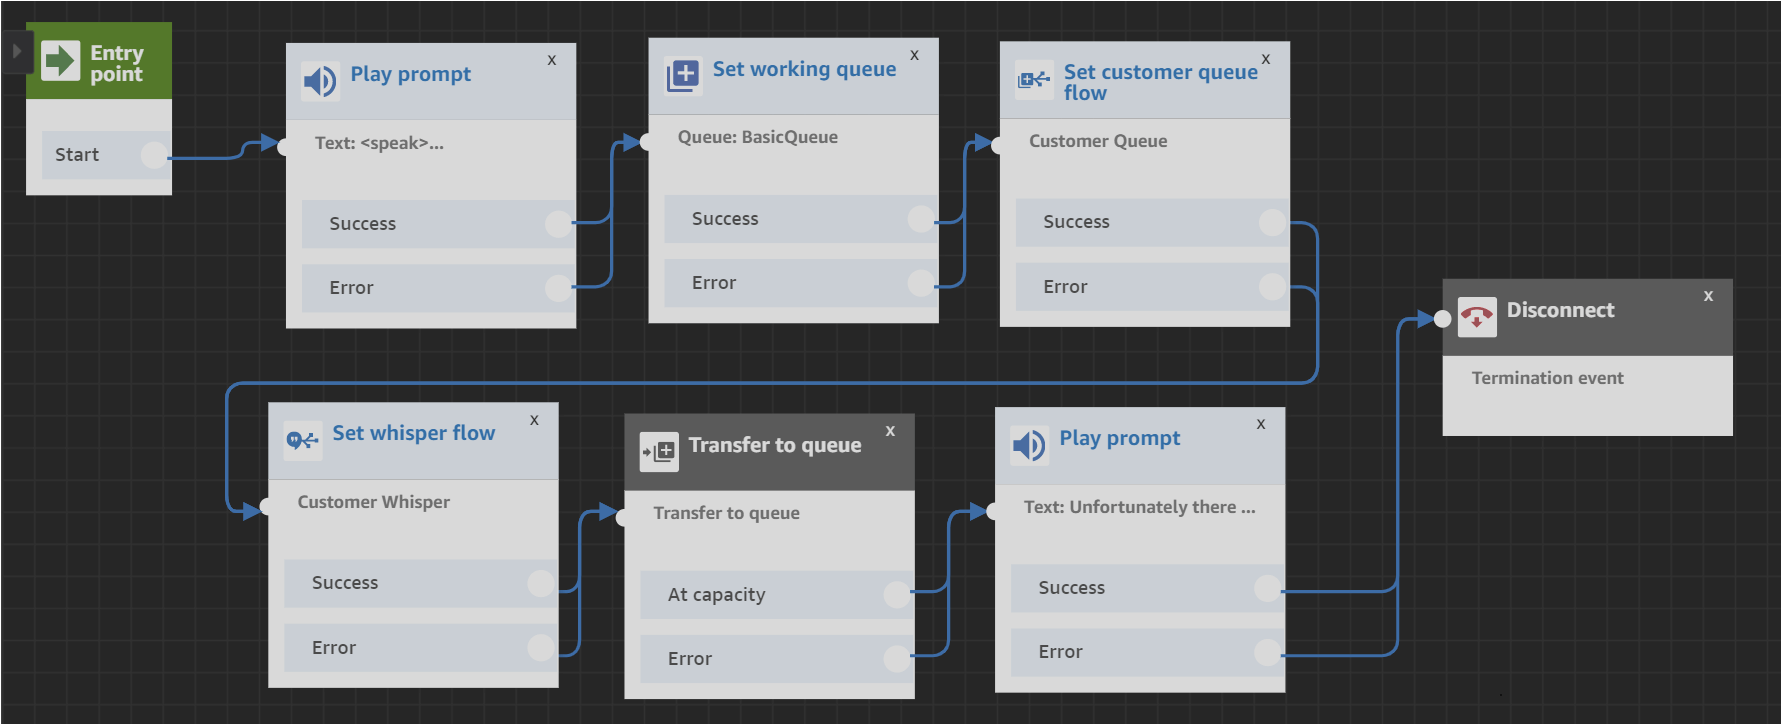The width and height of the screenshot is (1782, 725).
Task: Click the Set working queue block icon
Action: 683,75
